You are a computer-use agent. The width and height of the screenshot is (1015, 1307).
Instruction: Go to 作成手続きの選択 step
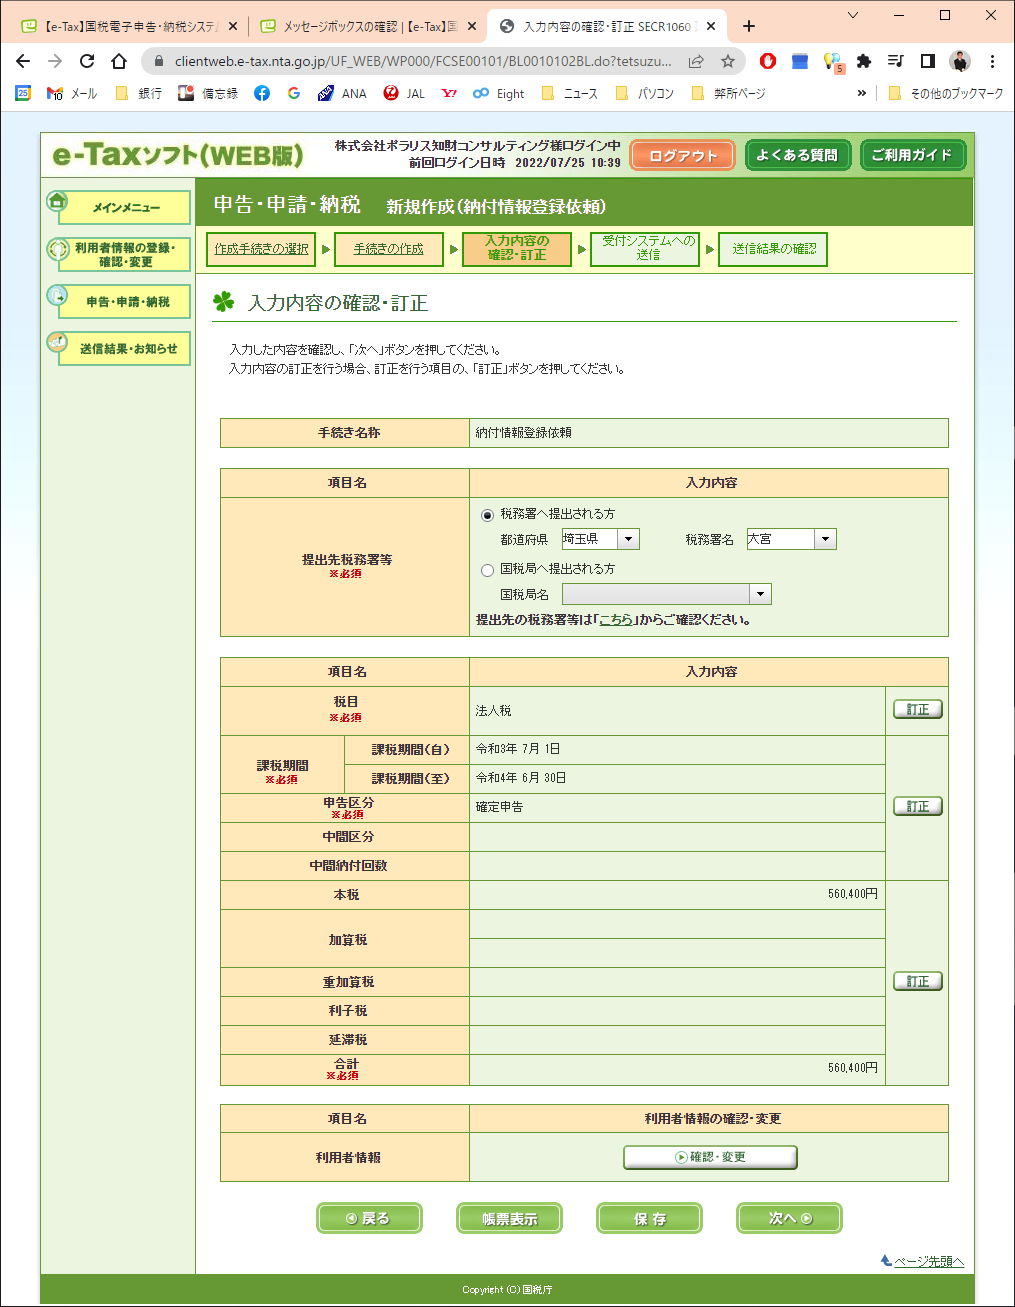[x=261, y=249]
